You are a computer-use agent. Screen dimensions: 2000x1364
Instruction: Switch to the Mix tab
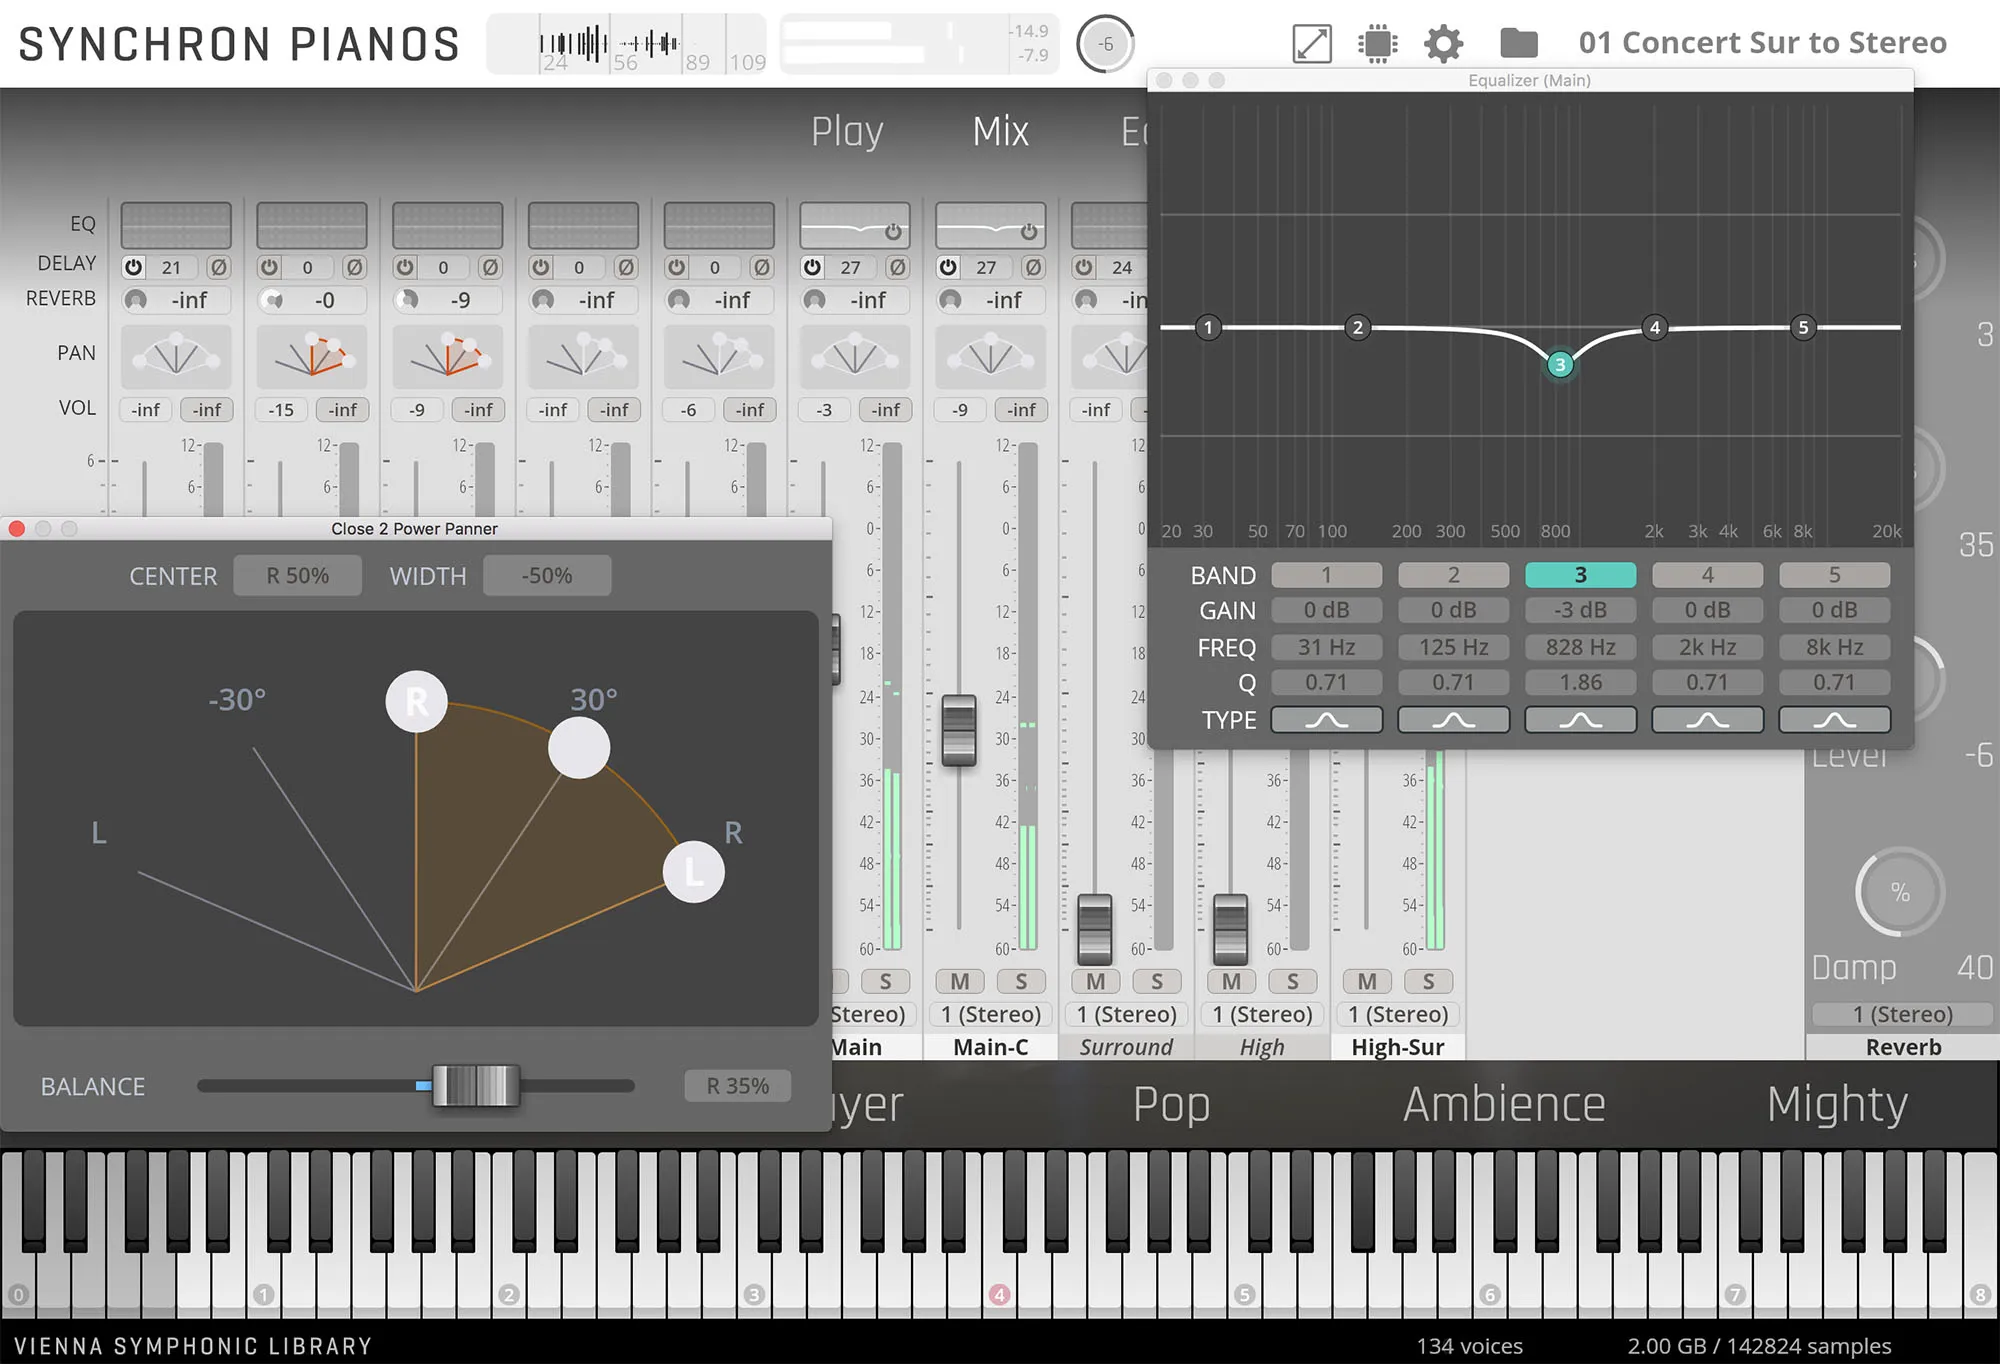point(1000,131)
